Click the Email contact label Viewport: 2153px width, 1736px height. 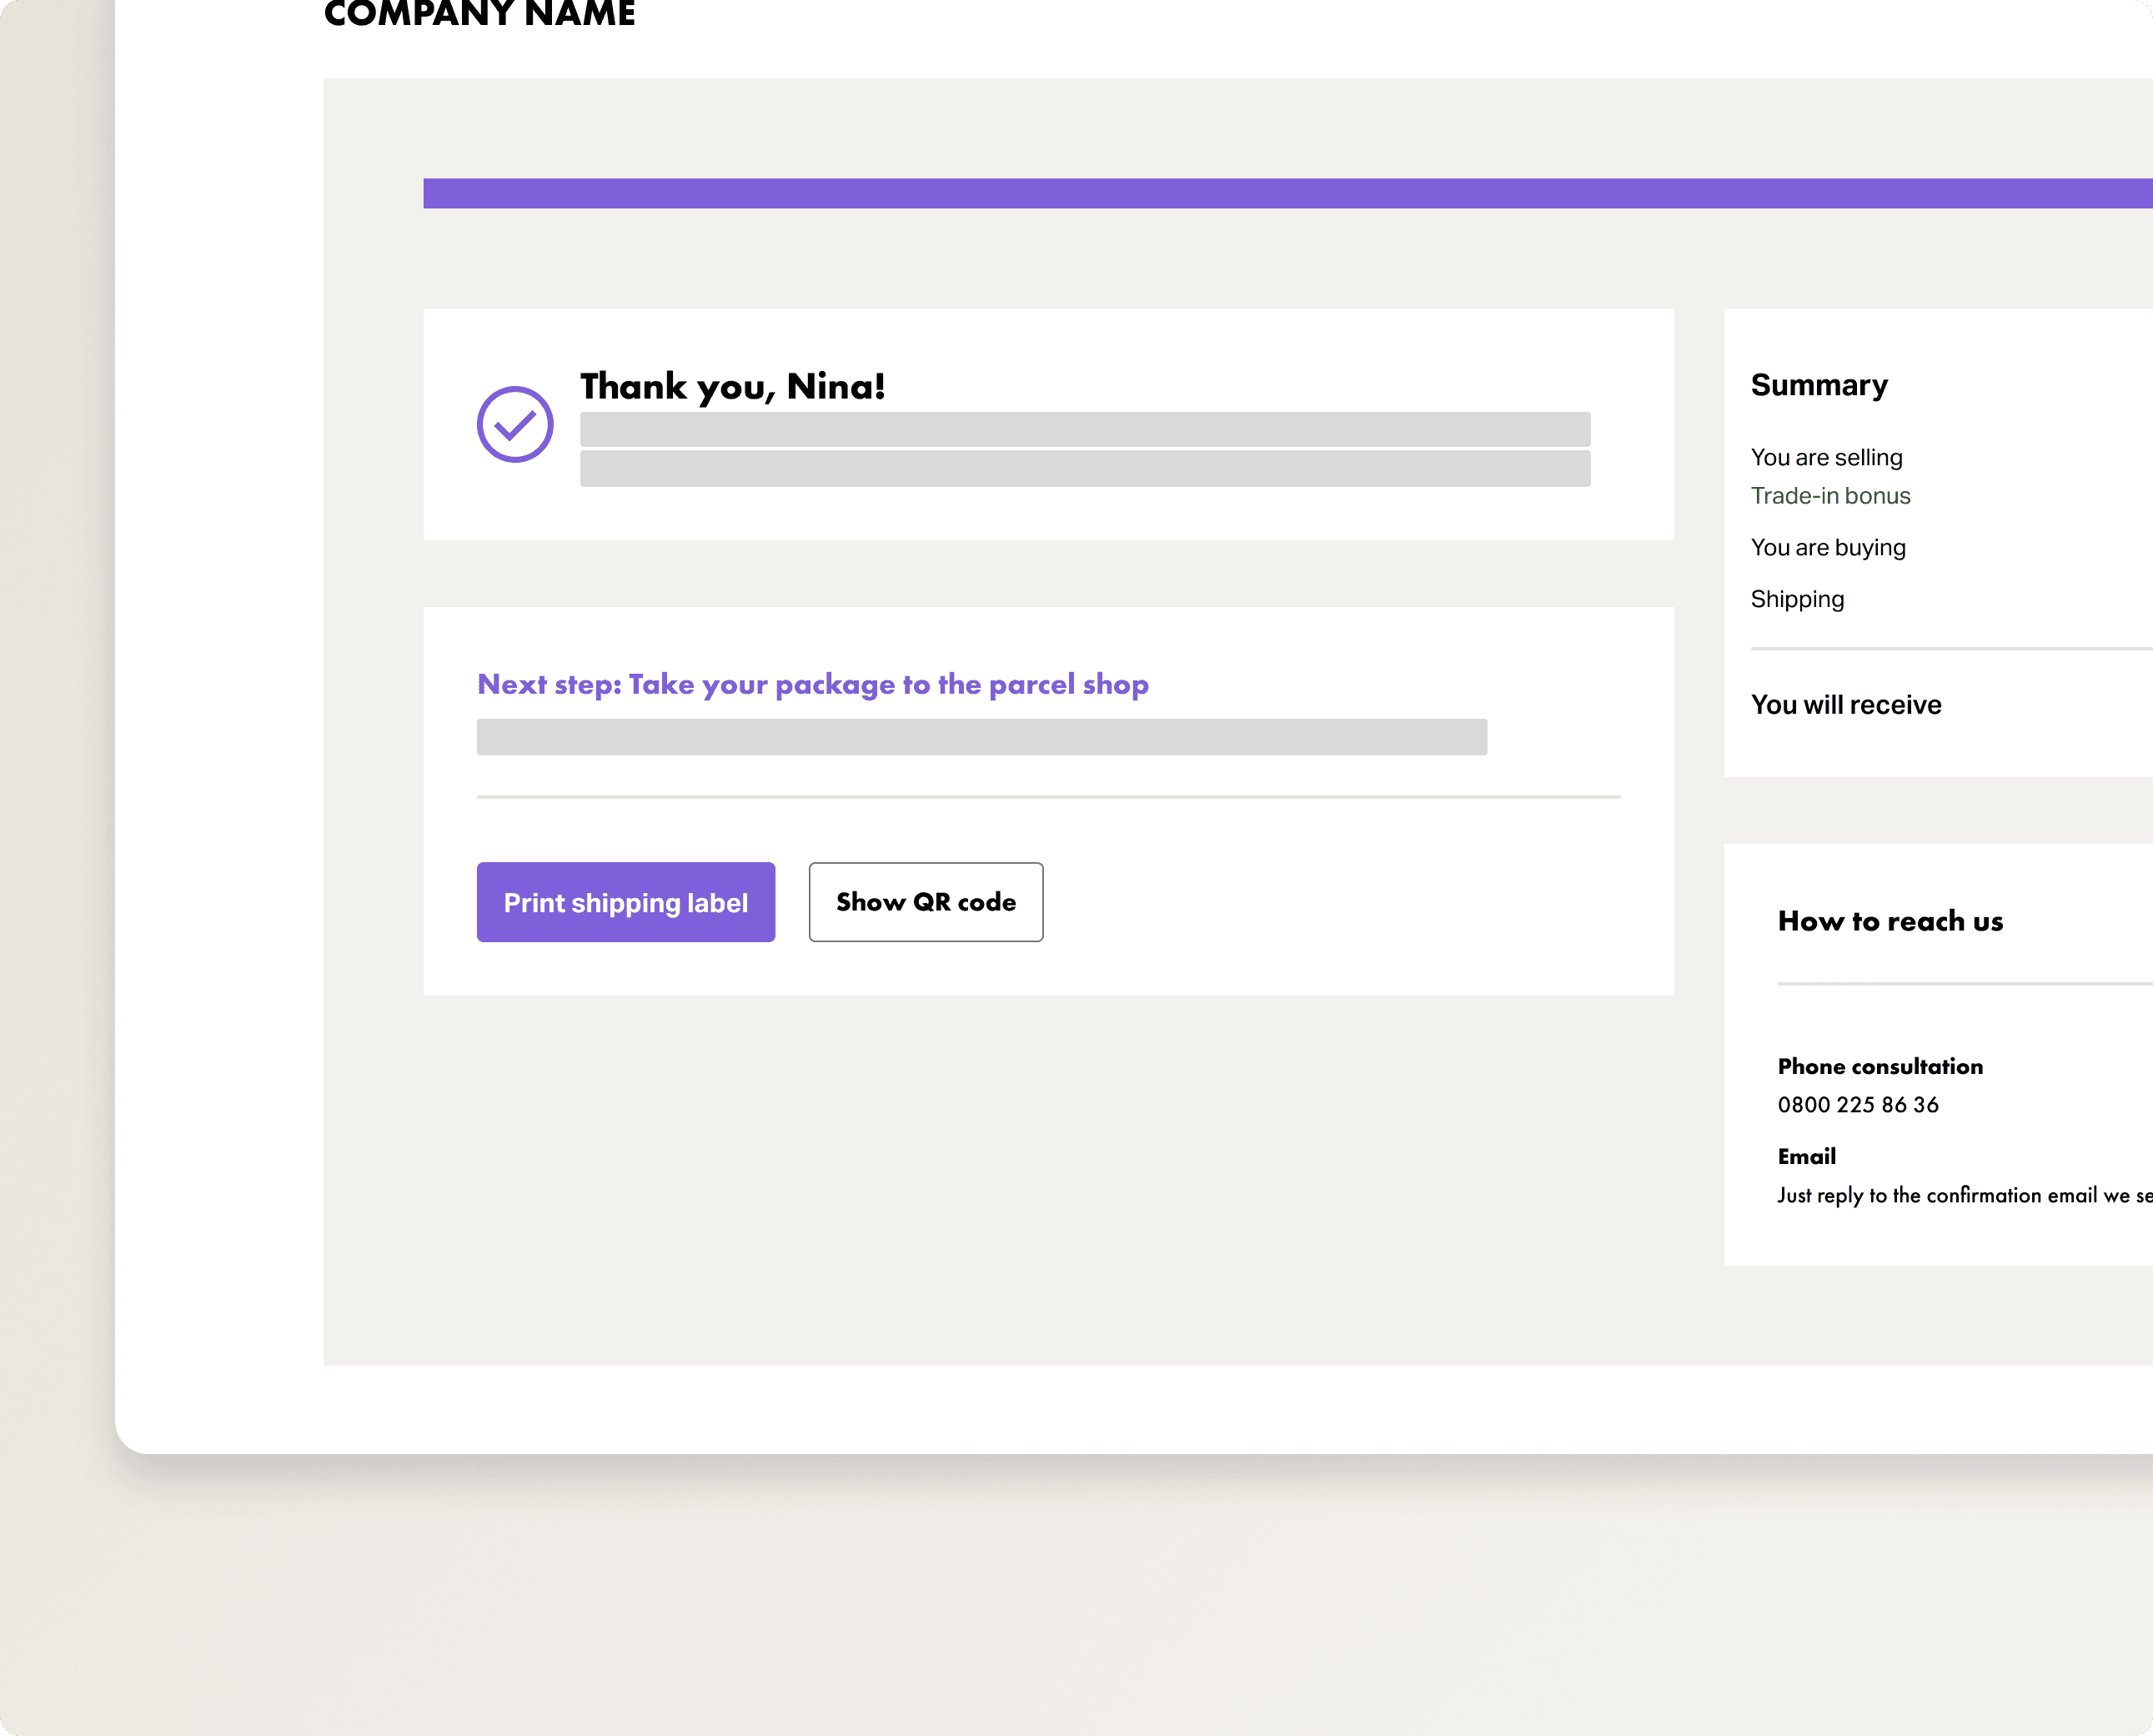coord(1806,1156)
